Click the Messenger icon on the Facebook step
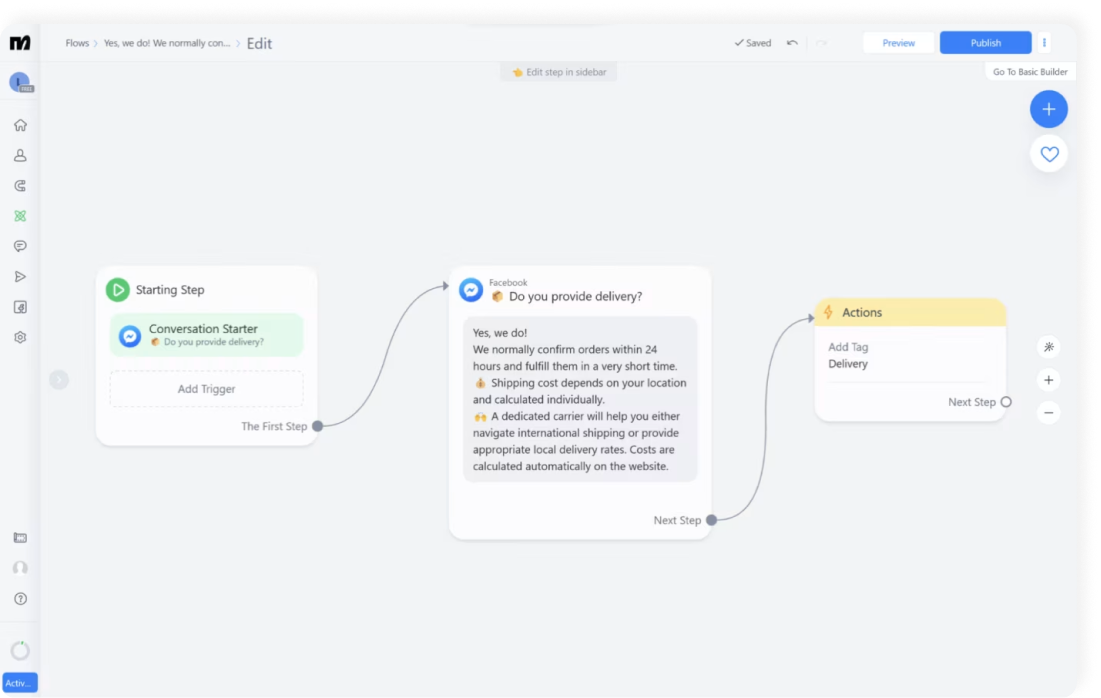The image size is (1101, 698). pyautogui.click(x=469, y=289)
